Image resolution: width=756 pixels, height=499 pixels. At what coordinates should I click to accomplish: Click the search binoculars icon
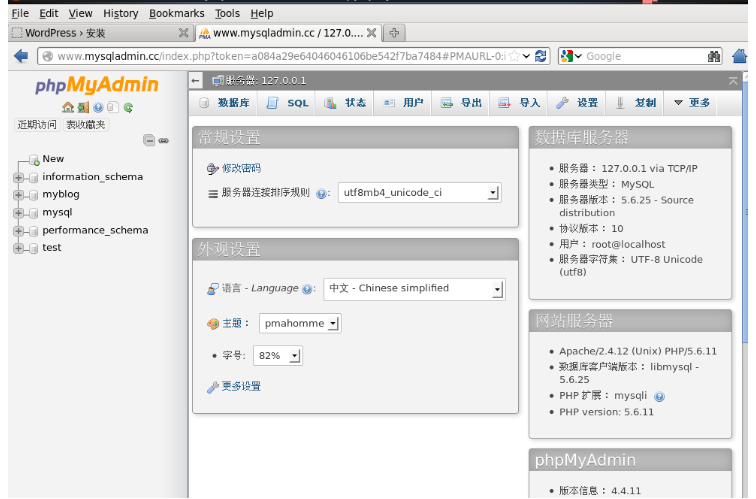[x=714, y=56]
